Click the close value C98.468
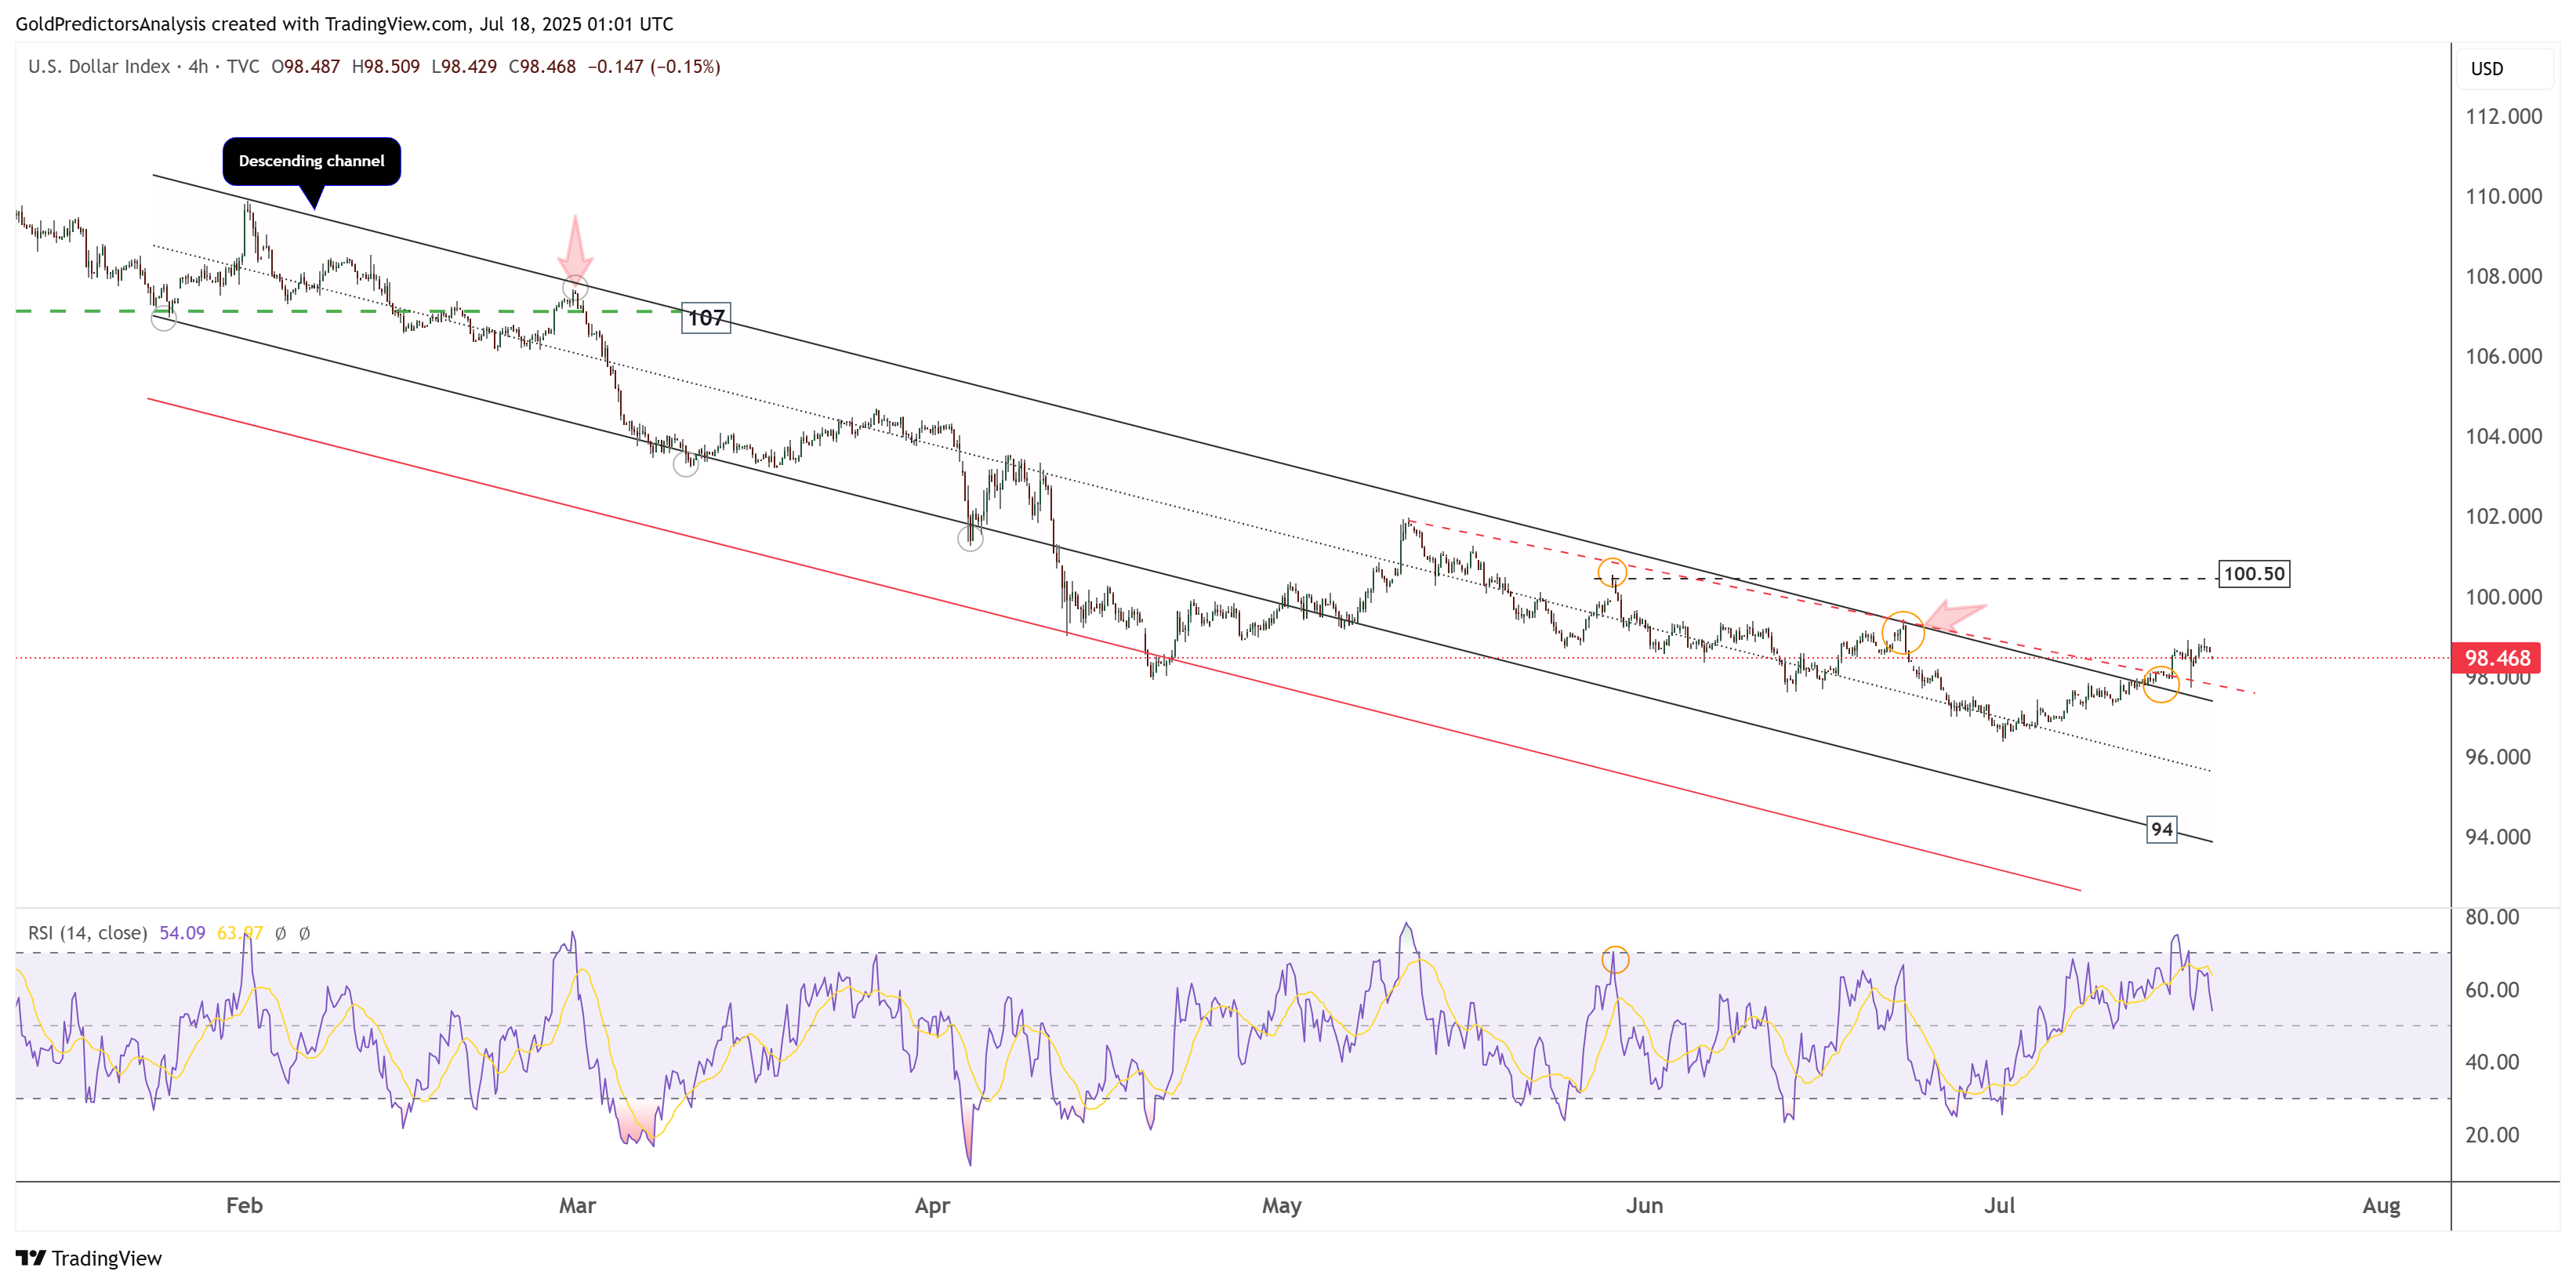2576x1286 pixels. (x=542, y=67)
